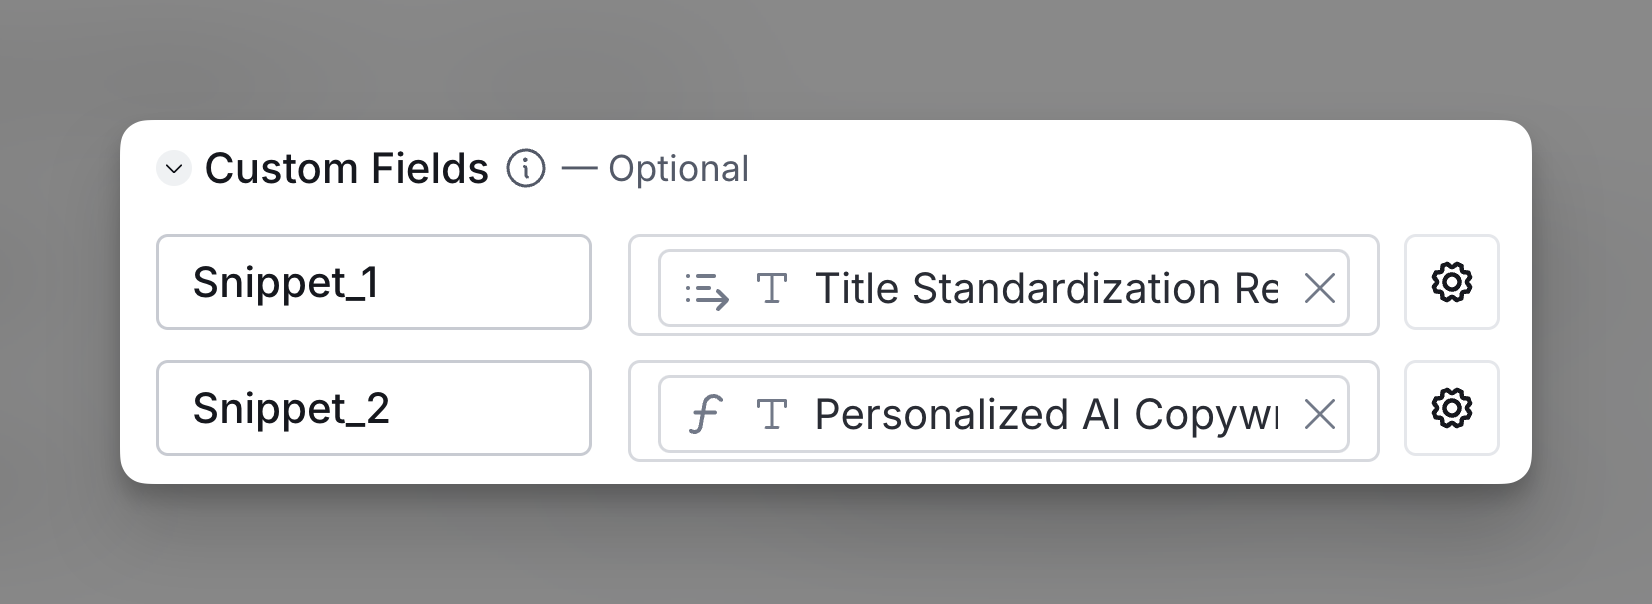This screenshot has height=604, width=1652.
Task: Select the Personalized AI Copyw chip label
Action: pos(1047,414)
